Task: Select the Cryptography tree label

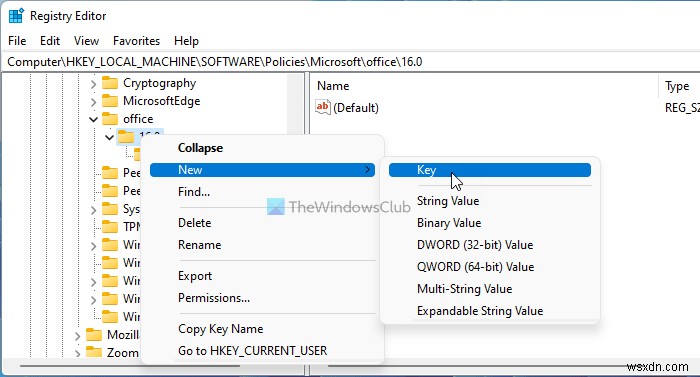Action: [159, 83]
